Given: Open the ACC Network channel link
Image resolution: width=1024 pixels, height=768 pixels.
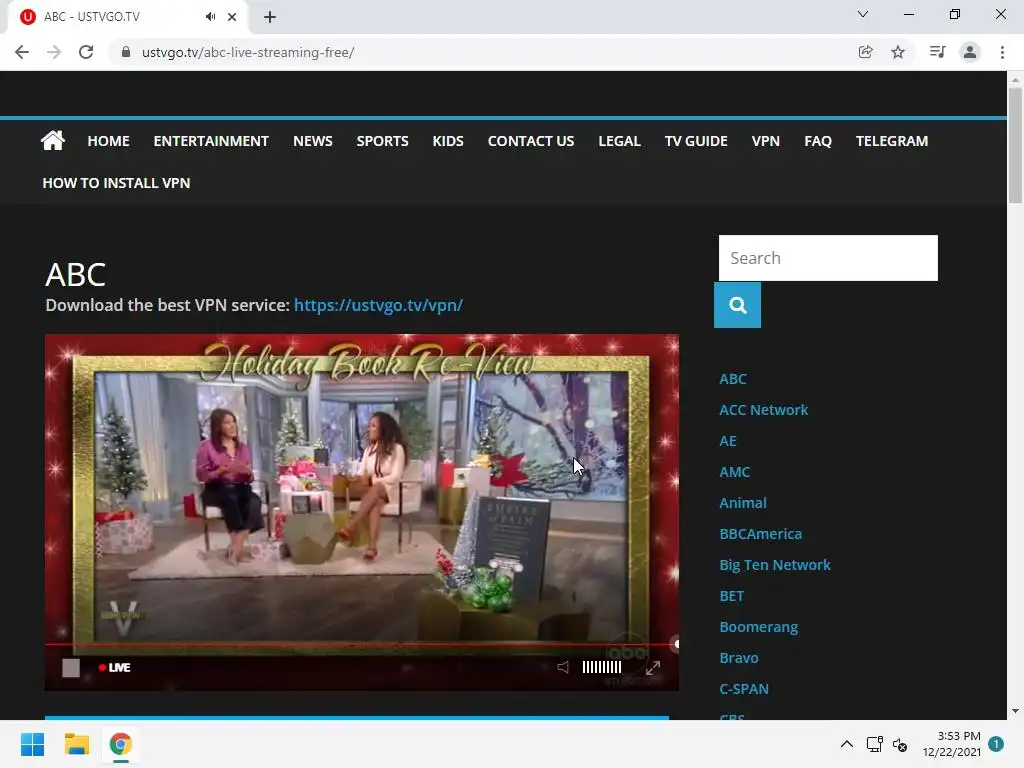Looking at the screenshot, I should pyautogui.click(x=763, y=409).
